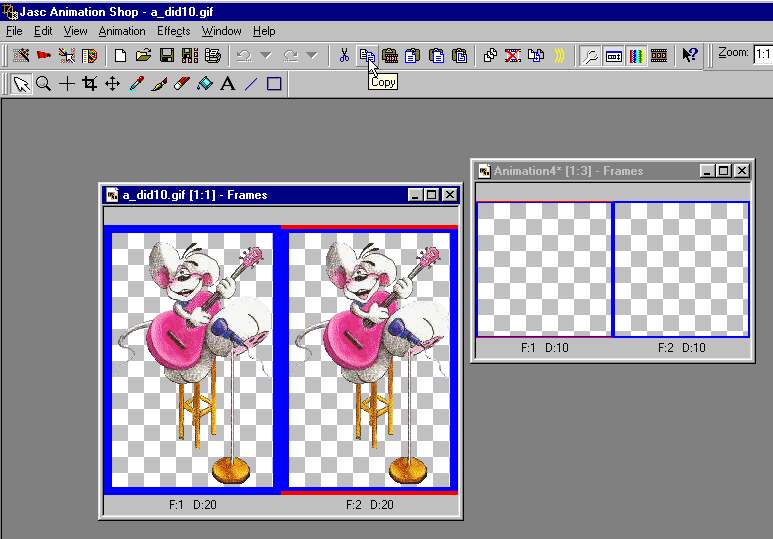
Task: Select the Flood Fill bucket tool
Action: [205, 84]
